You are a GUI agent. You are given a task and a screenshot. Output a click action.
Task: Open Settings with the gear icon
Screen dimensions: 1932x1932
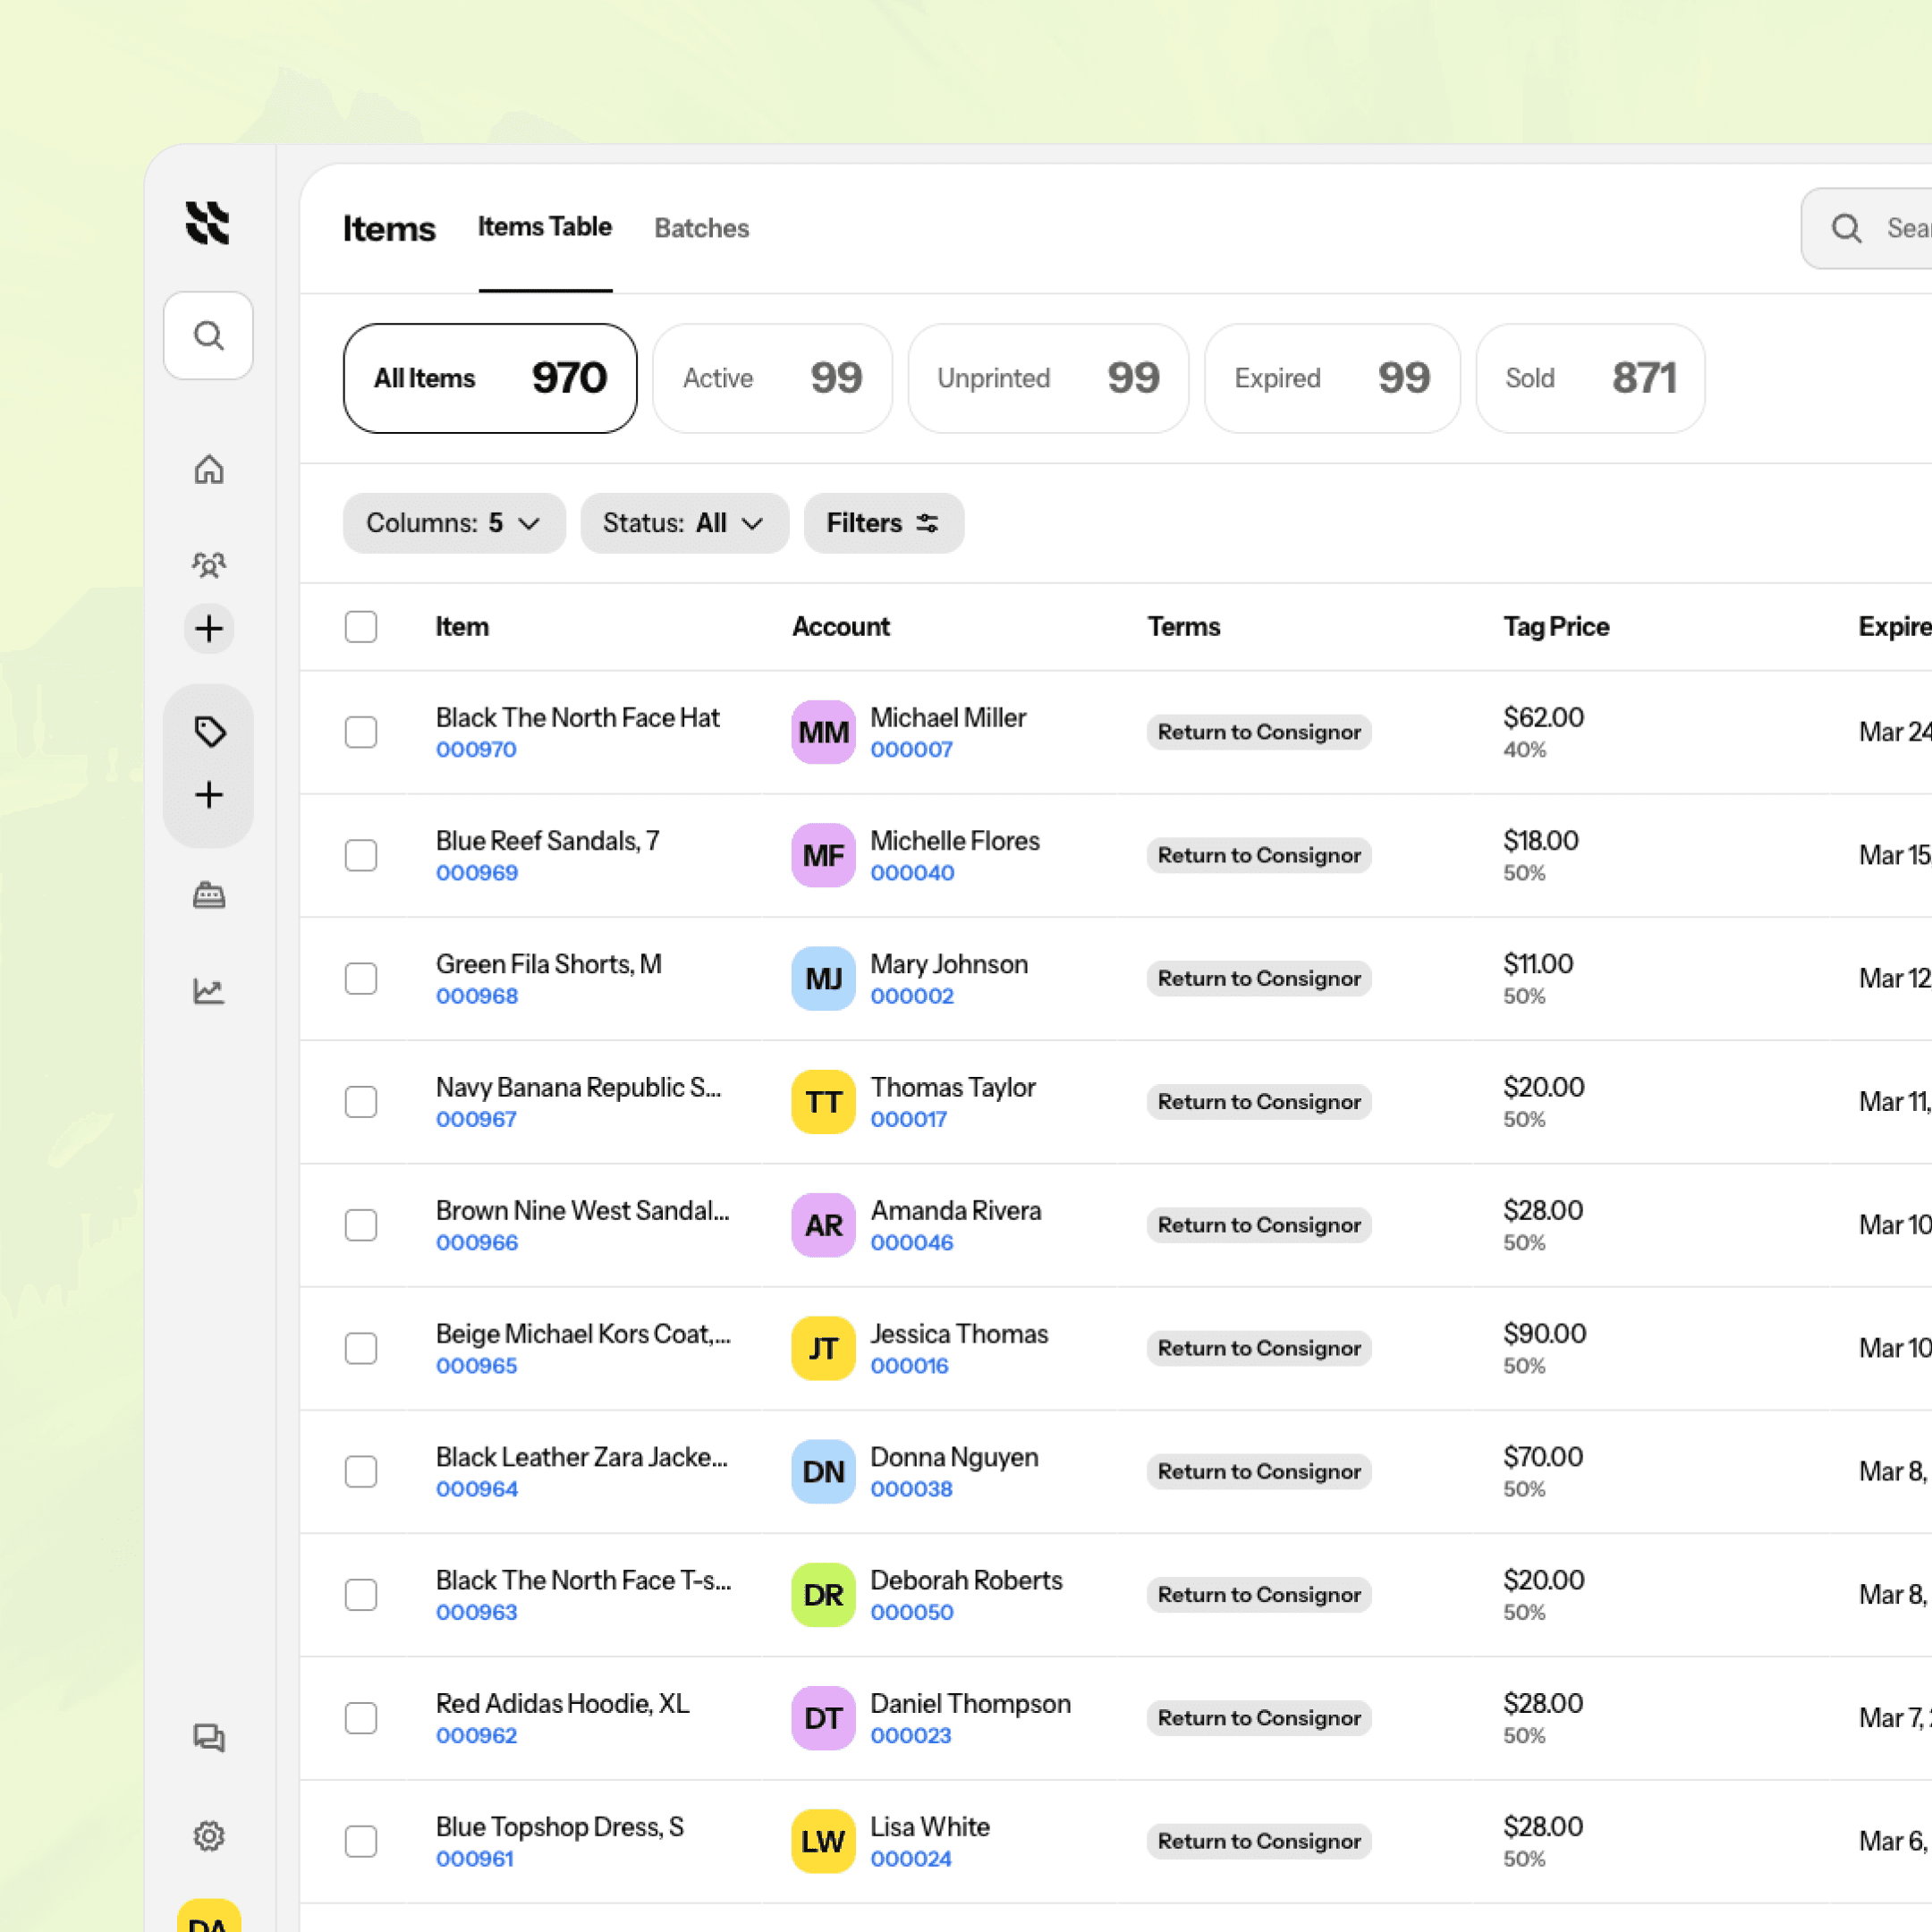point(209,1836)
